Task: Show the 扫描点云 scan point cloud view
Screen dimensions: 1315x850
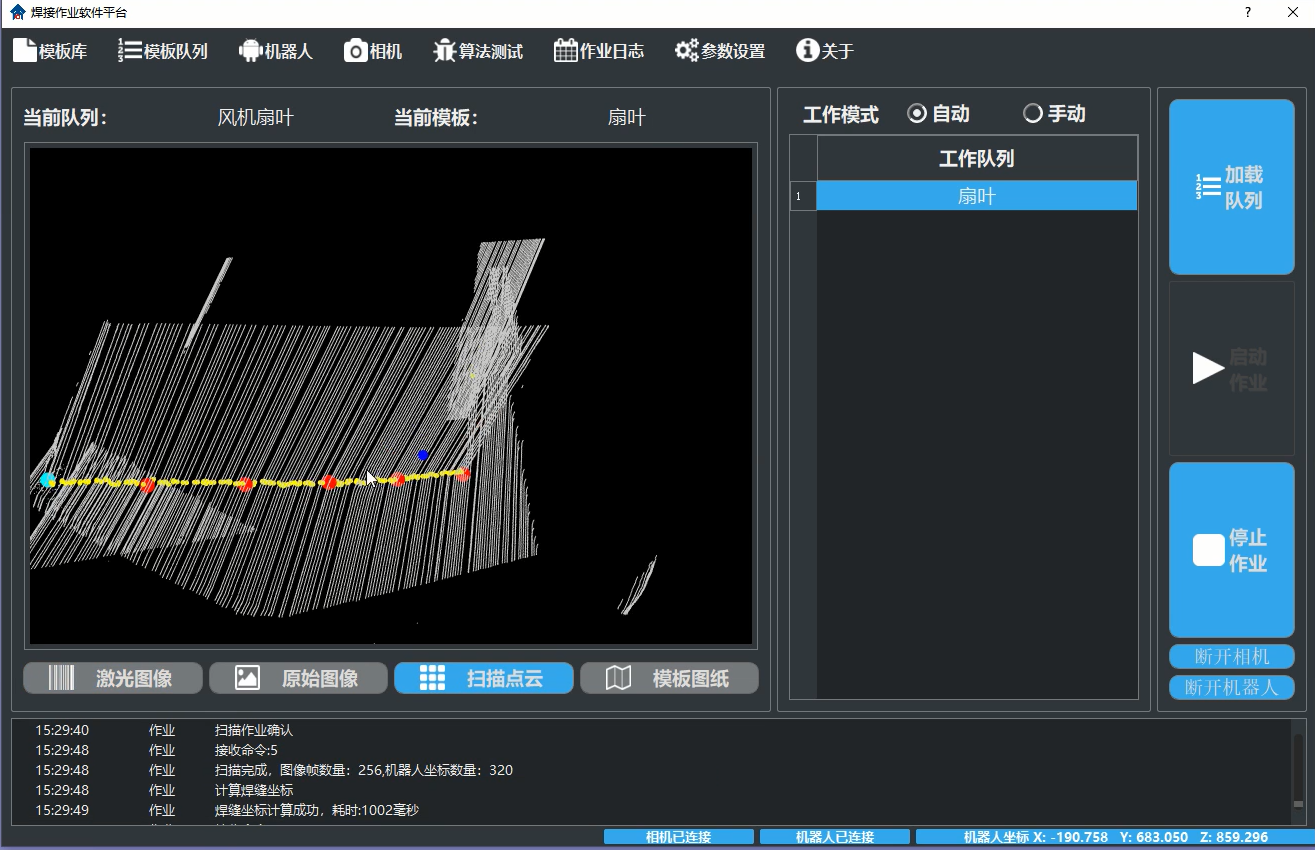Action: click(484, 678)
